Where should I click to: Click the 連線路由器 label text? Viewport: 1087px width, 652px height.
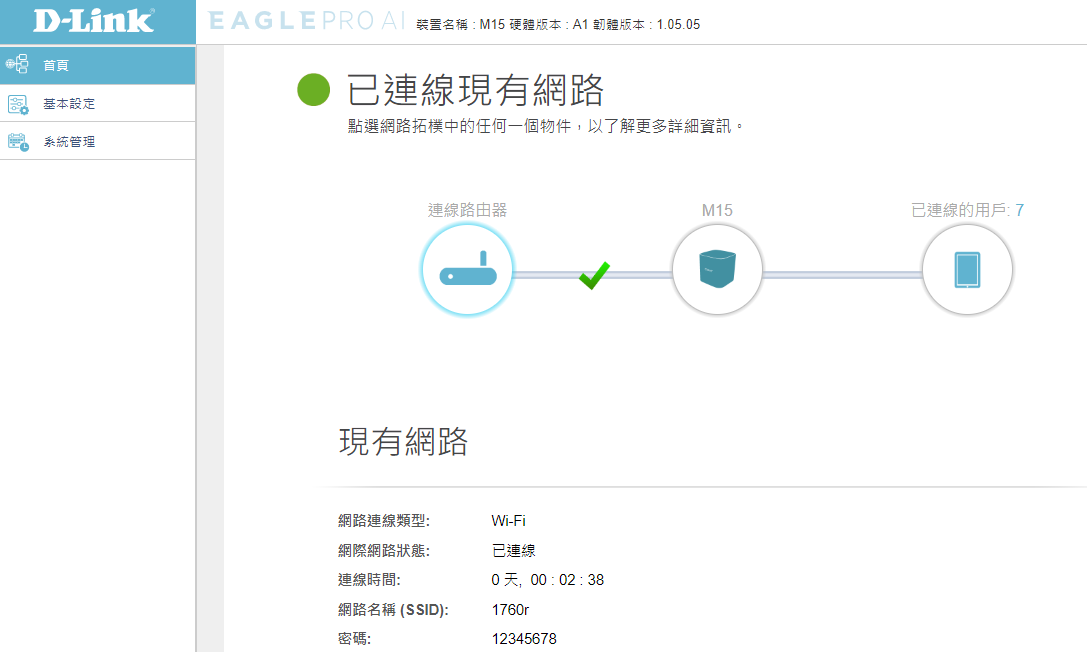[x=467, y=210]
